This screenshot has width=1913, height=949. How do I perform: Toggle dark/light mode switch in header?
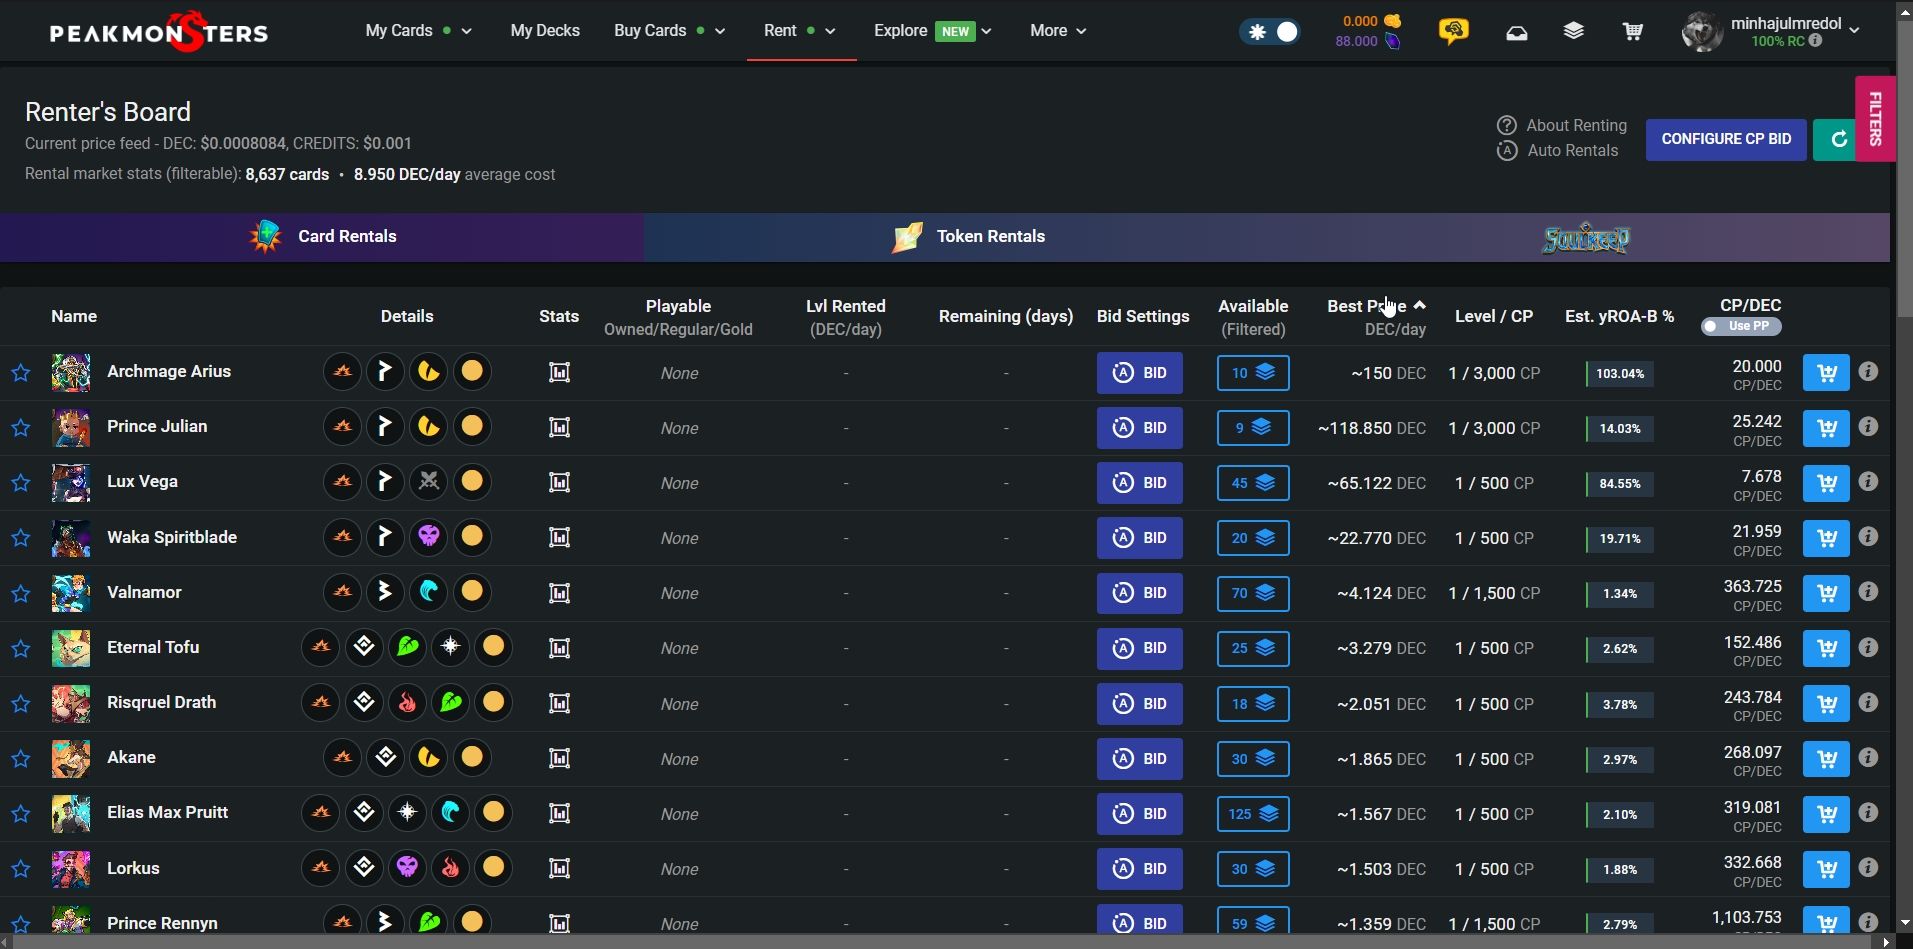click(1271, 32)
